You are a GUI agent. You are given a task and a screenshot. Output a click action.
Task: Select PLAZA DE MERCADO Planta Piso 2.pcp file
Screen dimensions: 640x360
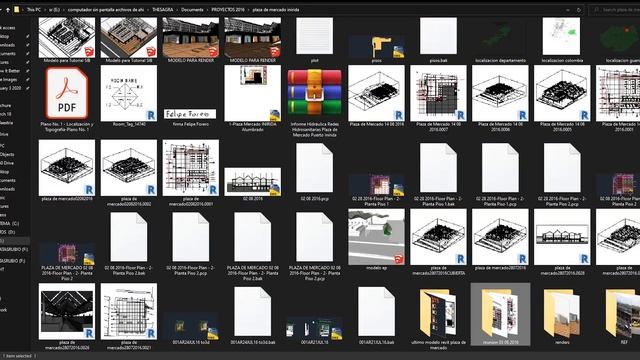pos(314,237)
